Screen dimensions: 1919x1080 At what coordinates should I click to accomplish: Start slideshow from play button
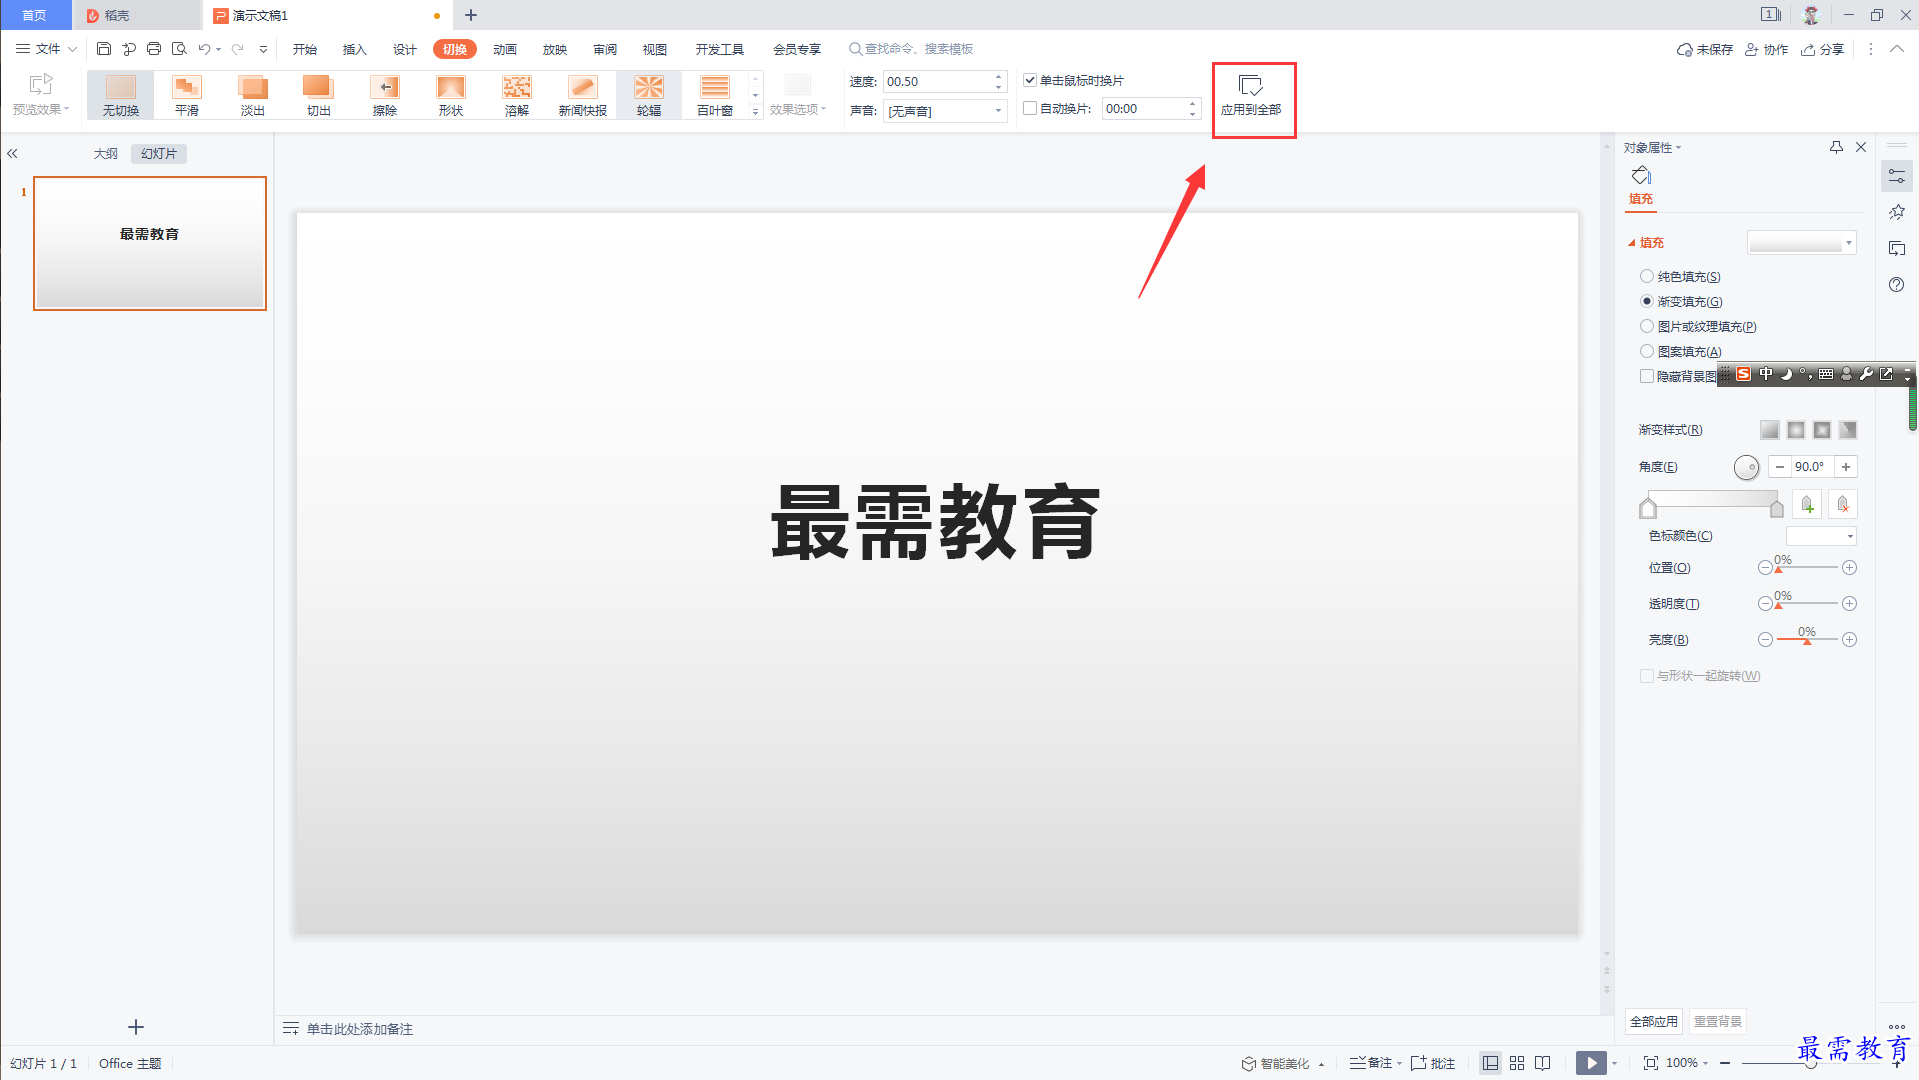(x=1591, y=1063)
